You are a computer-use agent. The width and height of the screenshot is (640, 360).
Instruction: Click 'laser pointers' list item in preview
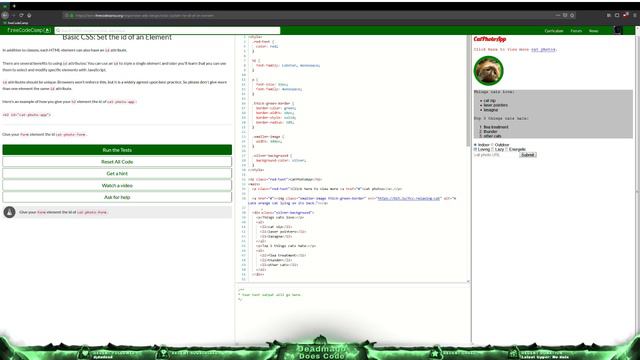pos(496,105)
